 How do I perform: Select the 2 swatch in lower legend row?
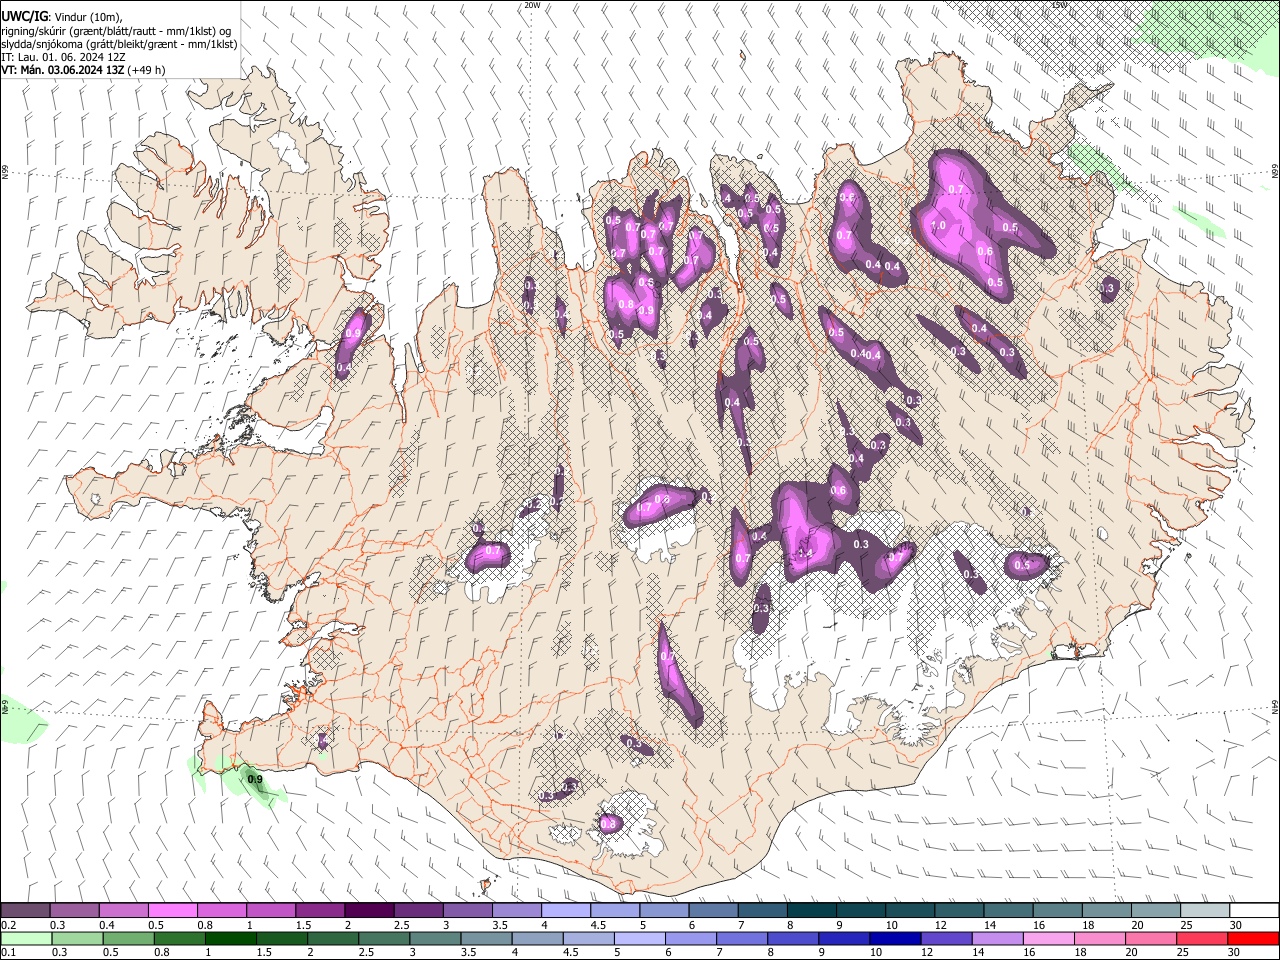click(332, 938)
